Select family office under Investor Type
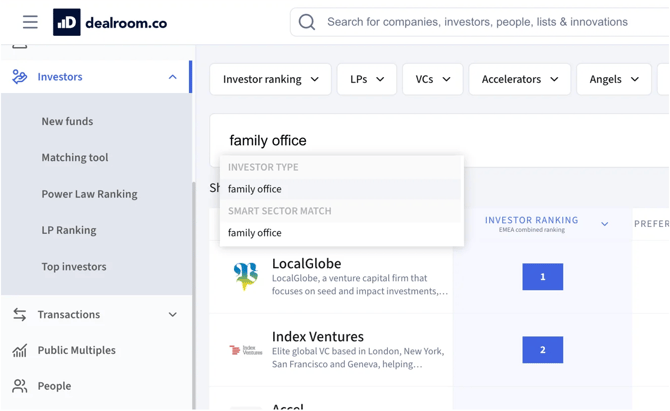 [x=255, y=189]
